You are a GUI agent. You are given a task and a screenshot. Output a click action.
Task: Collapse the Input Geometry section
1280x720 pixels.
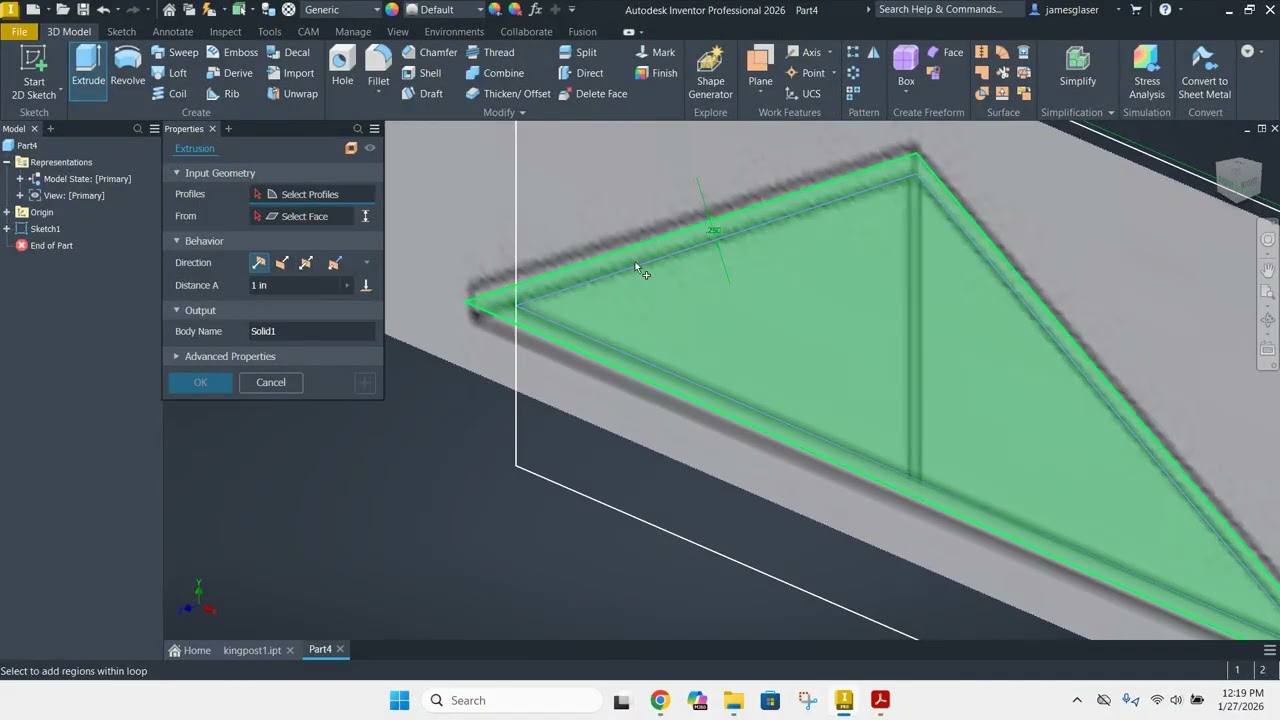(177, 173)
